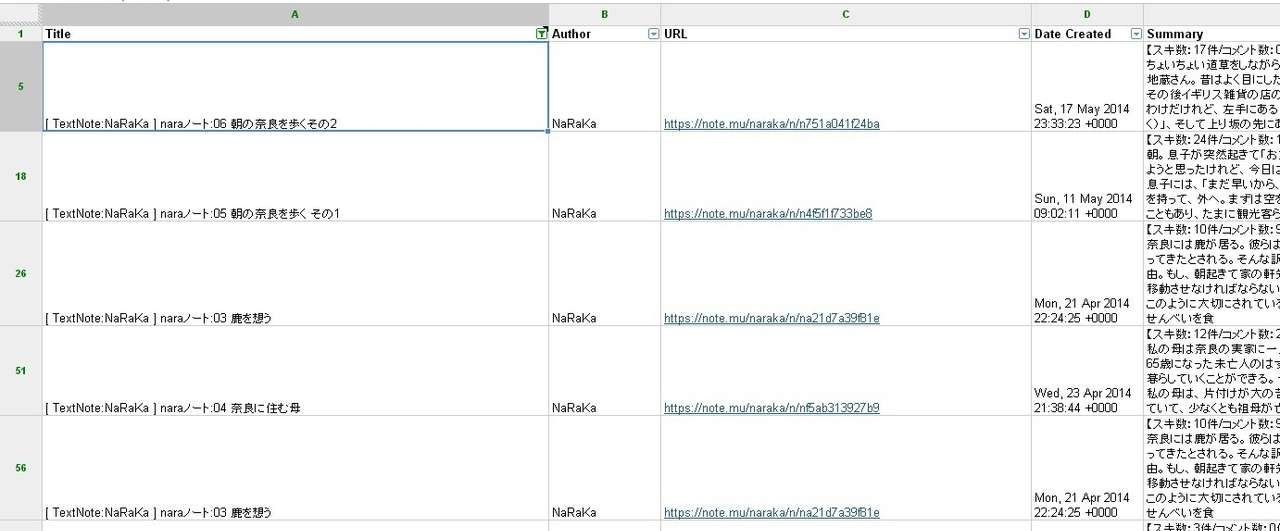Select title cell 'naraノート:06 朝の奈良を歩くその2'
This screenshot has width=1280, height=531.
[x=295, y=87]
